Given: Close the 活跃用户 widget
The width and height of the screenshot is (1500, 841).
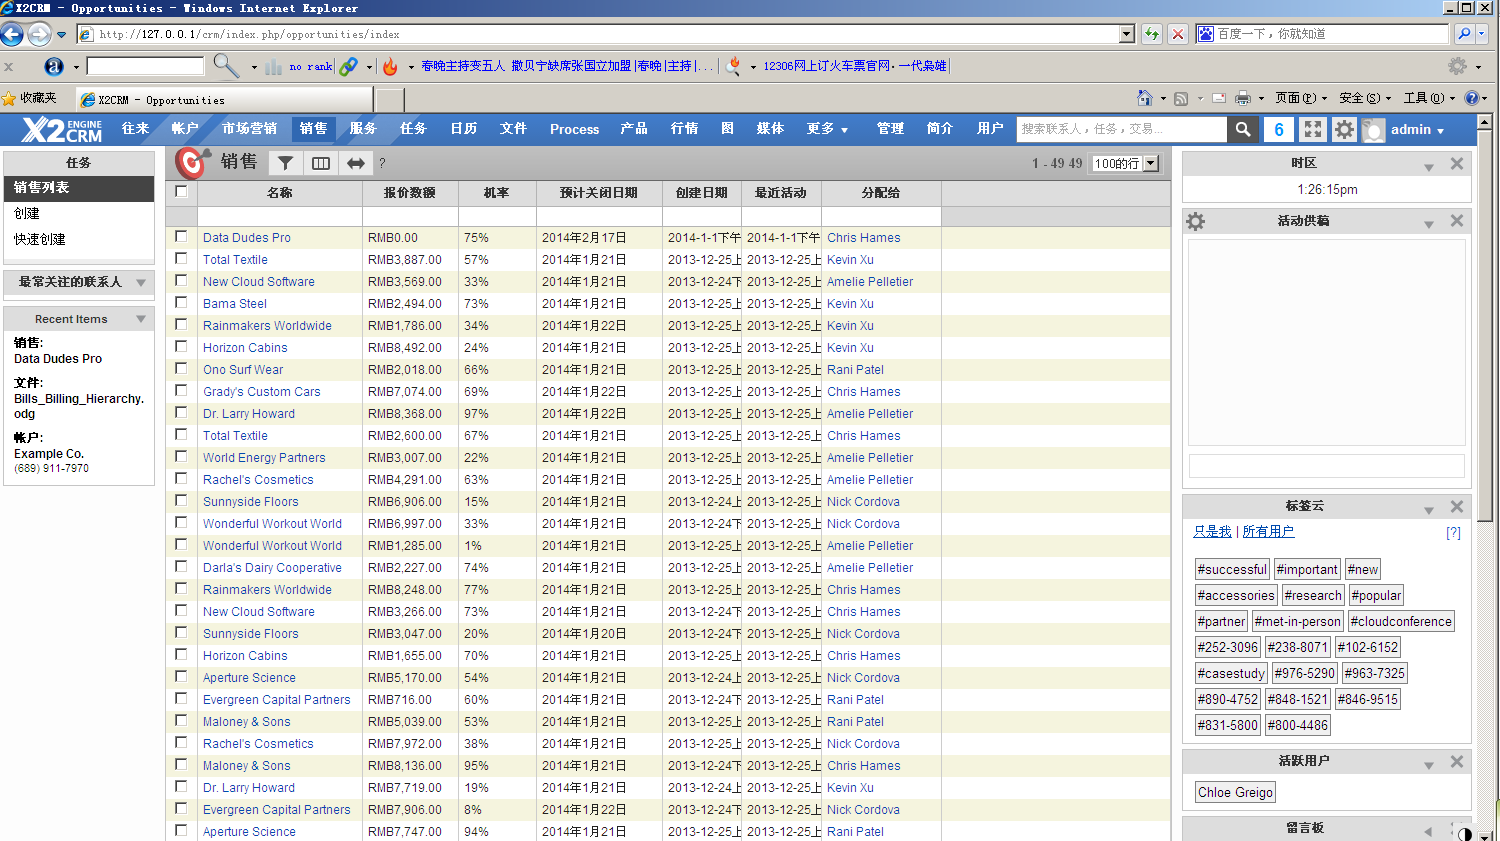Looking at the screenshot, I should [x=1457, y=762].
